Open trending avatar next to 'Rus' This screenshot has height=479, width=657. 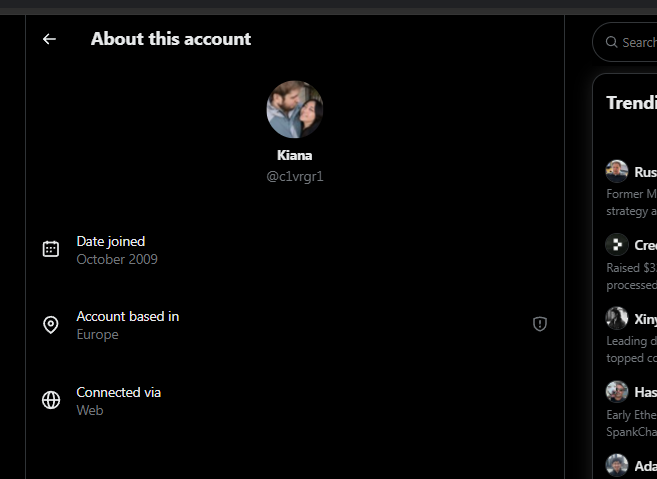click(617, 171)
